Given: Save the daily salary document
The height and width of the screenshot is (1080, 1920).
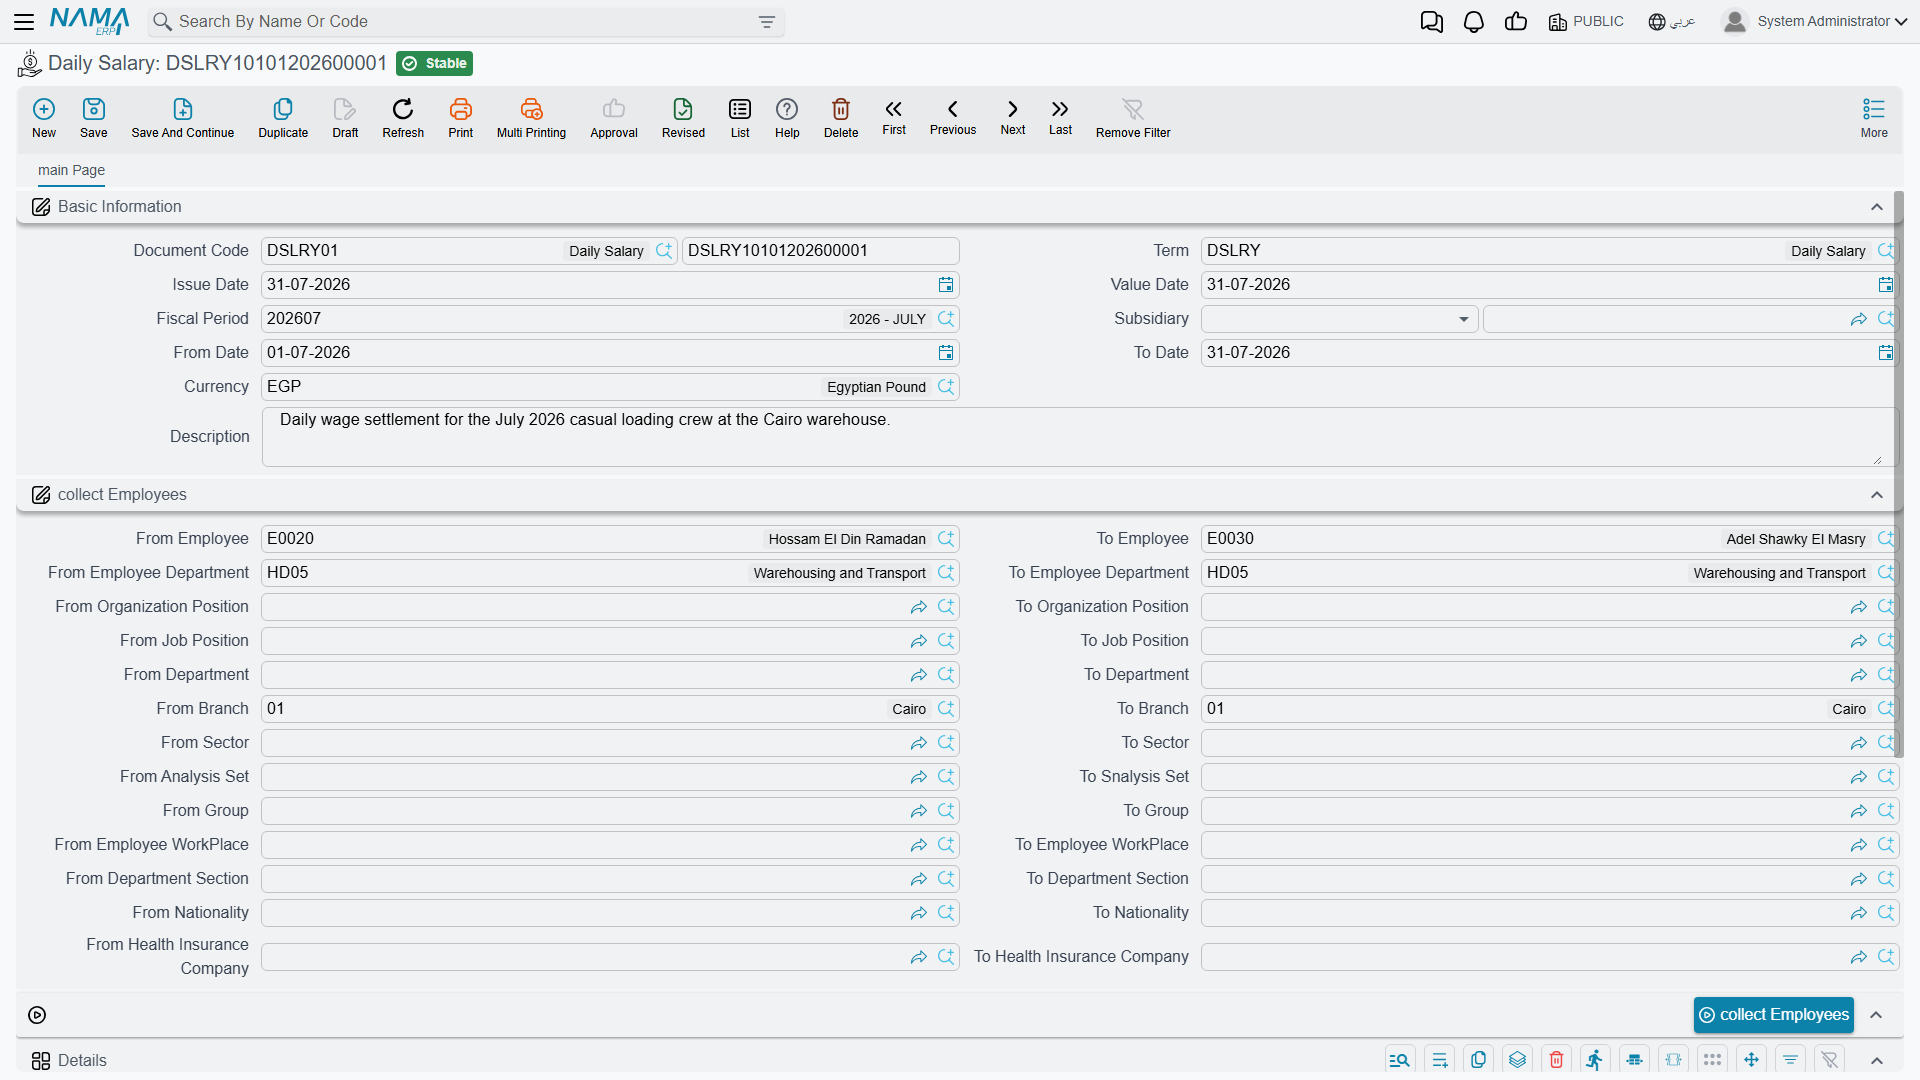Looking at the screenshot, I should pyautogui.click(x=94, y=117).
